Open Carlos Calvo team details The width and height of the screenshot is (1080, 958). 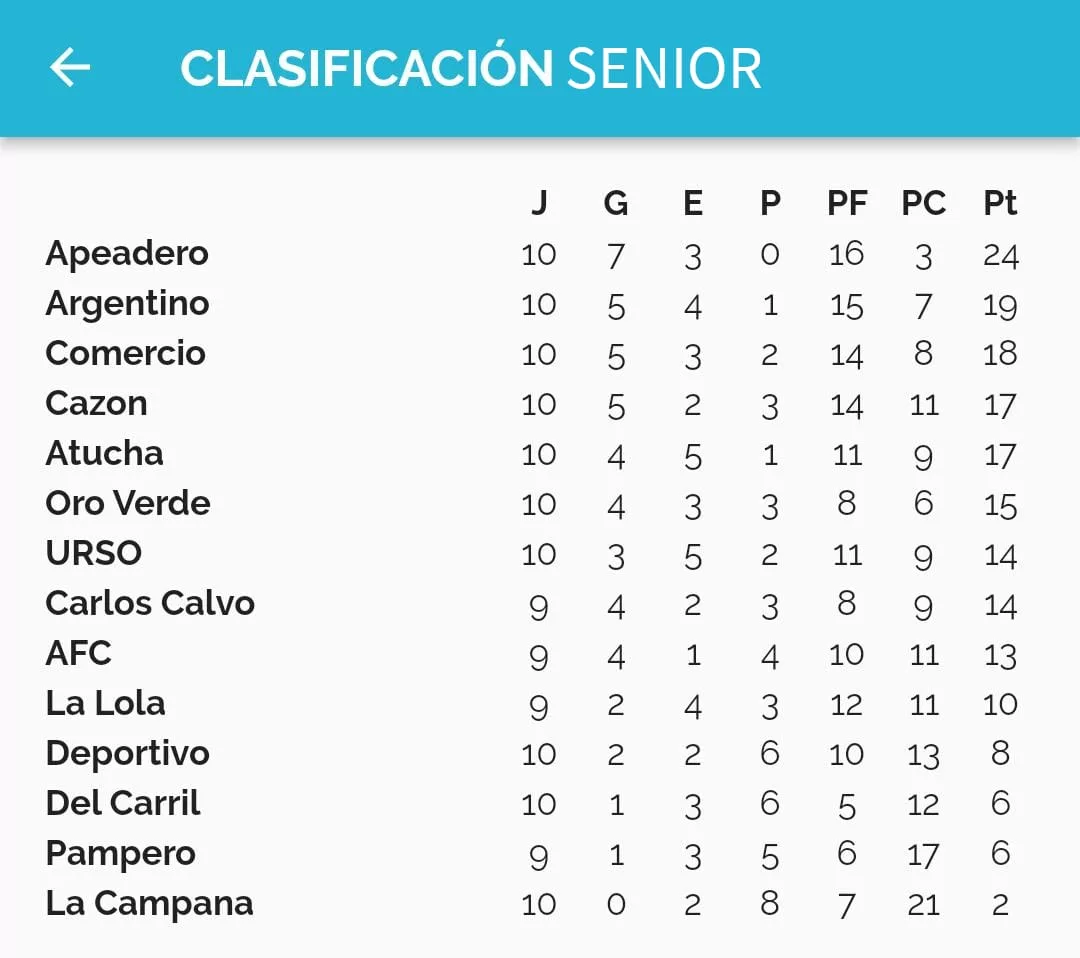(x=150, y=603)
